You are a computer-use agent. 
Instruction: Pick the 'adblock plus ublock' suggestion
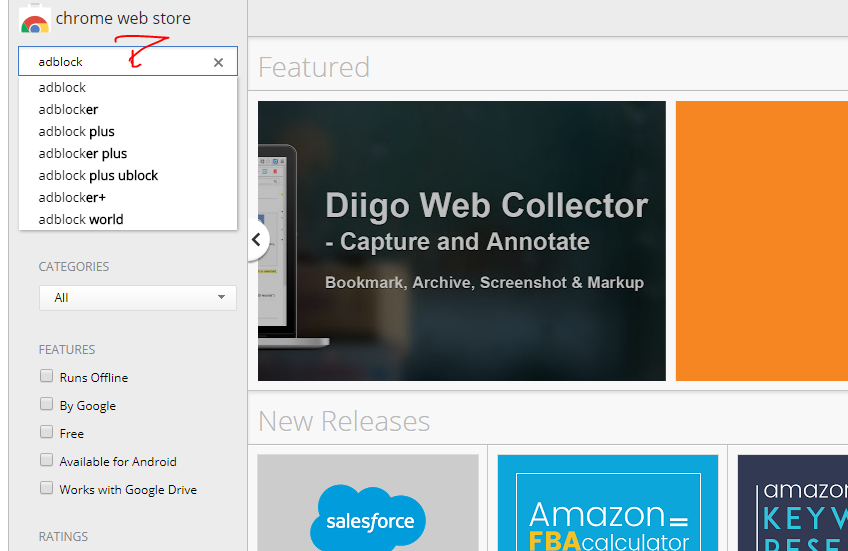(128, 176)
